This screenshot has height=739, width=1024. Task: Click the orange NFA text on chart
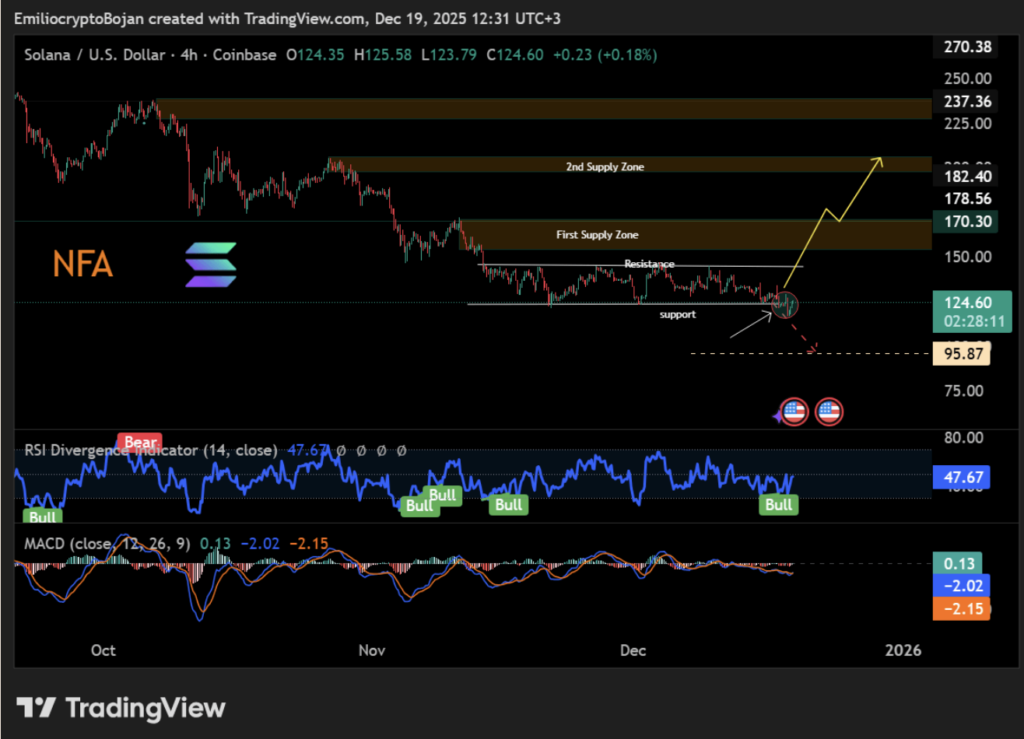click(x=83, y=265)
